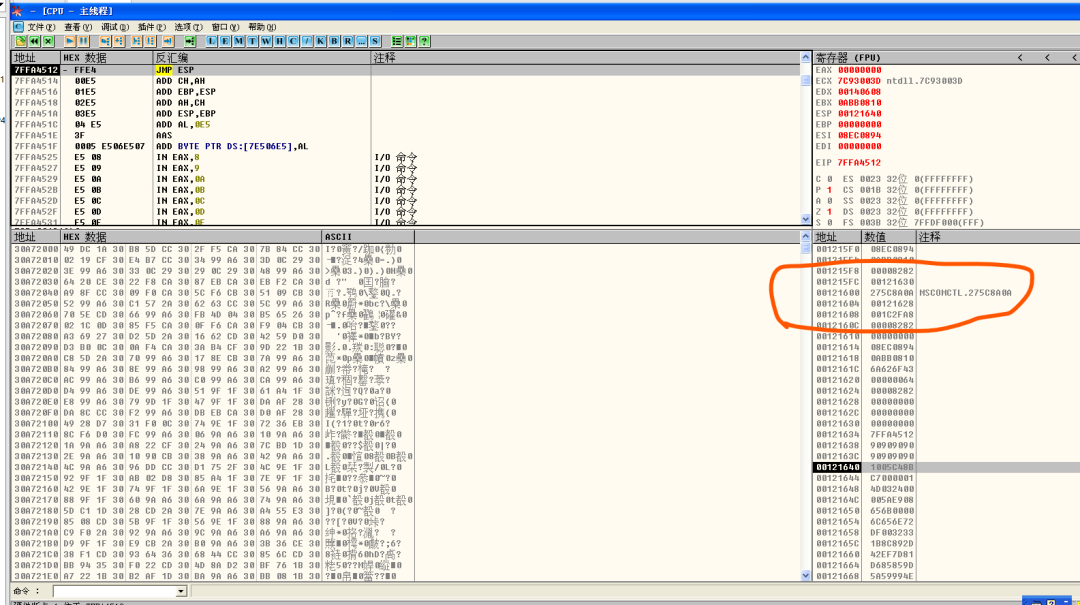Click the Z flag value in registers
The height and width of the screenshot is (605, 1080).
829,212
